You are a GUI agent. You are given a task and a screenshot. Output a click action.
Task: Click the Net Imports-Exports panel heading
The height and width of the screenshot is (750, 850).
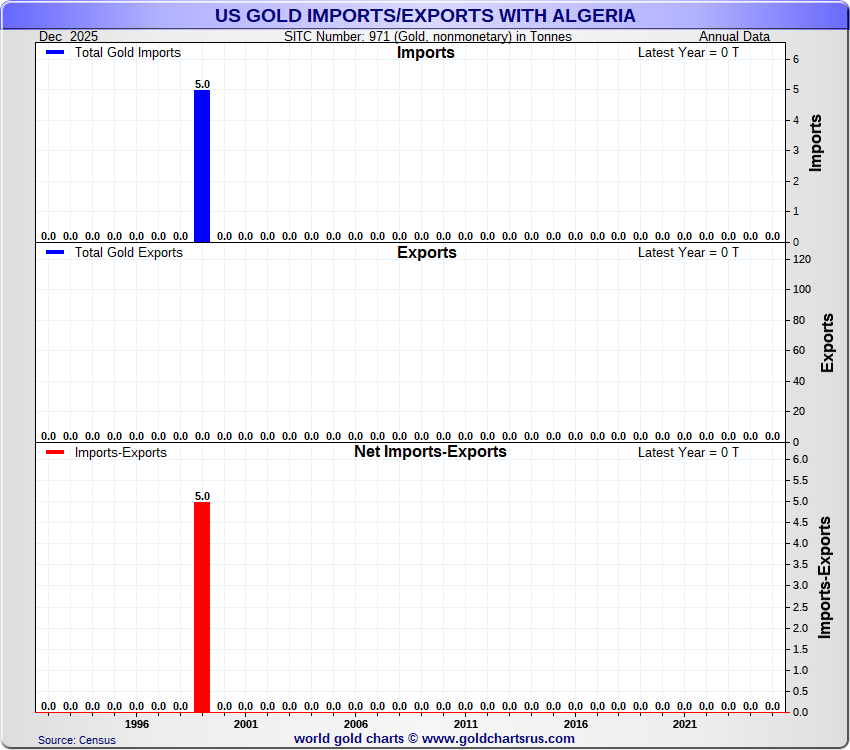pyautogui.click(x=430, y=452)
